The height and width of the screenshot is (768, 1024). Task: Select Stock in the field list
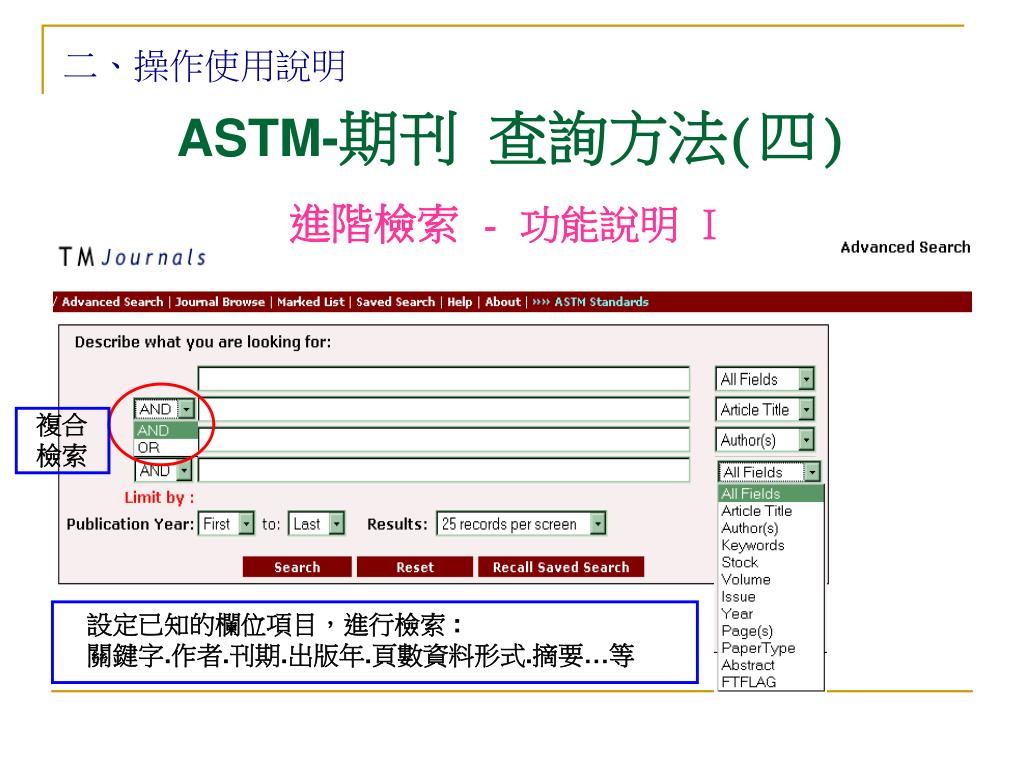pos(771,562)
